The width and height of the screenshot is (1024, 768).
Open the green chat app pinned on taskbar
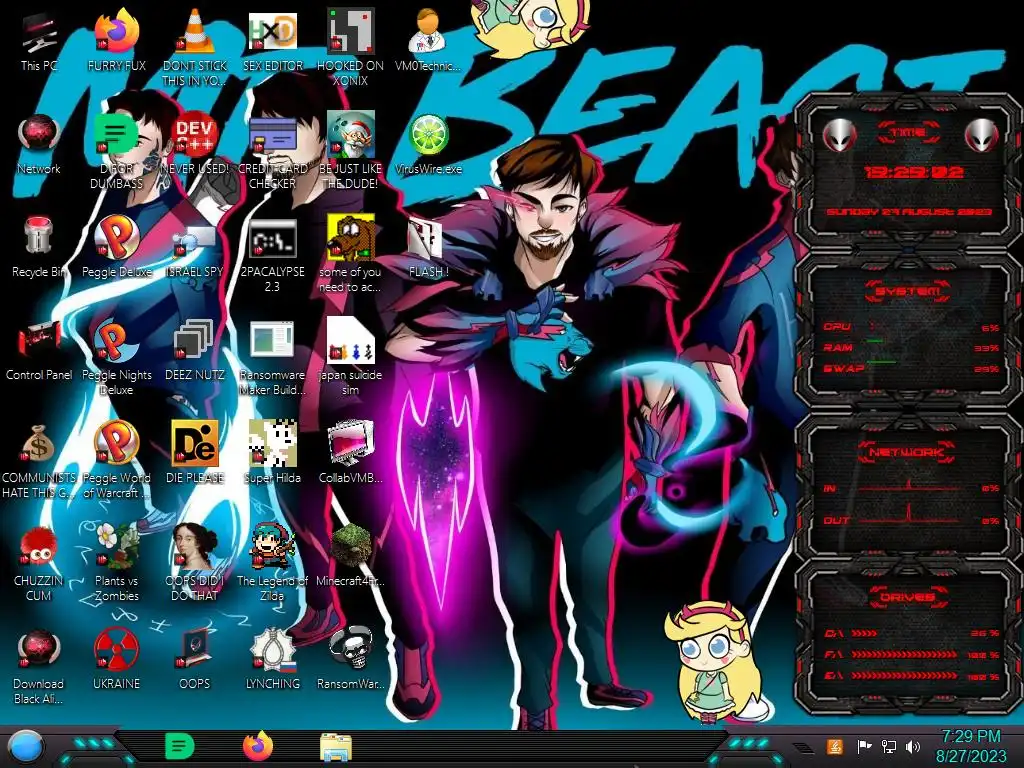(x=180, y=746)
